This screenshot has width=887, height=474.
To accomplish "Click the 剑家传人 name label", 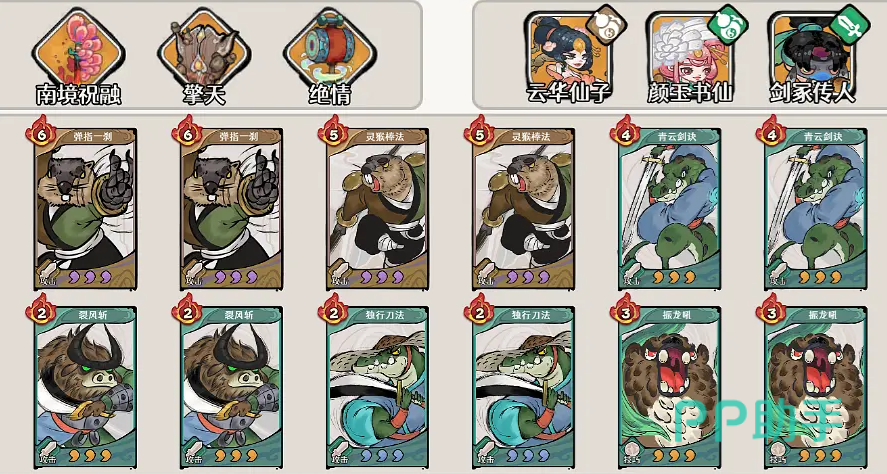I will (x=812, y=92).
